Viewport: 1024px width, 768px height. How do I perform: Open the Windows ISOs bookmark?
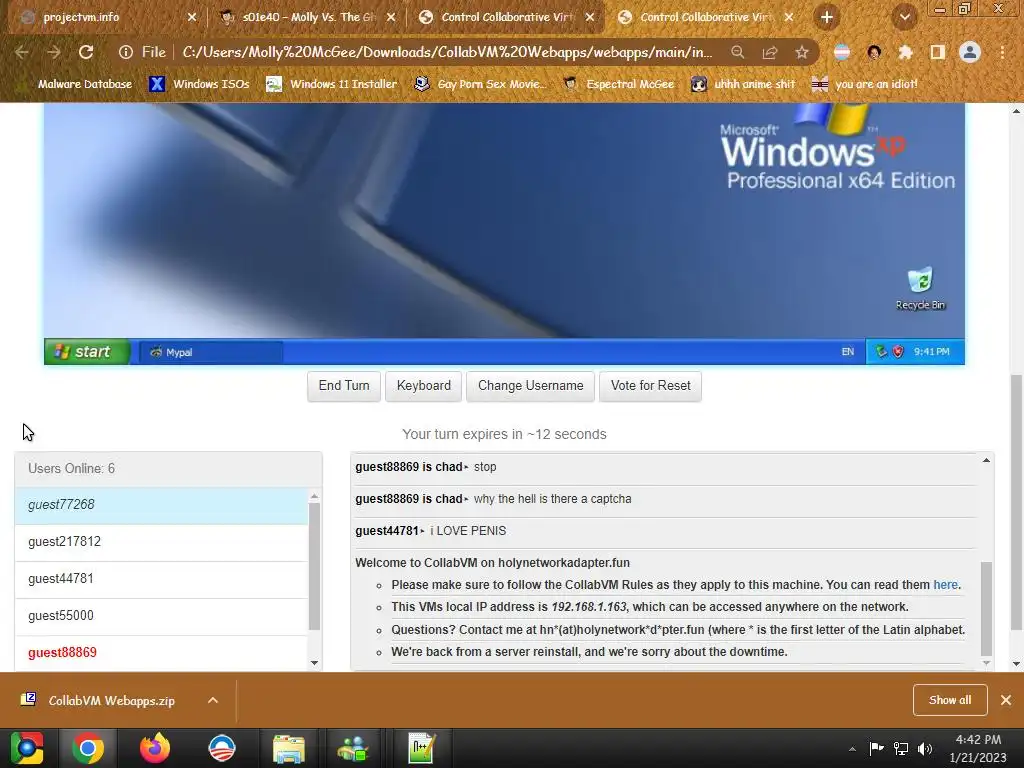199,84
